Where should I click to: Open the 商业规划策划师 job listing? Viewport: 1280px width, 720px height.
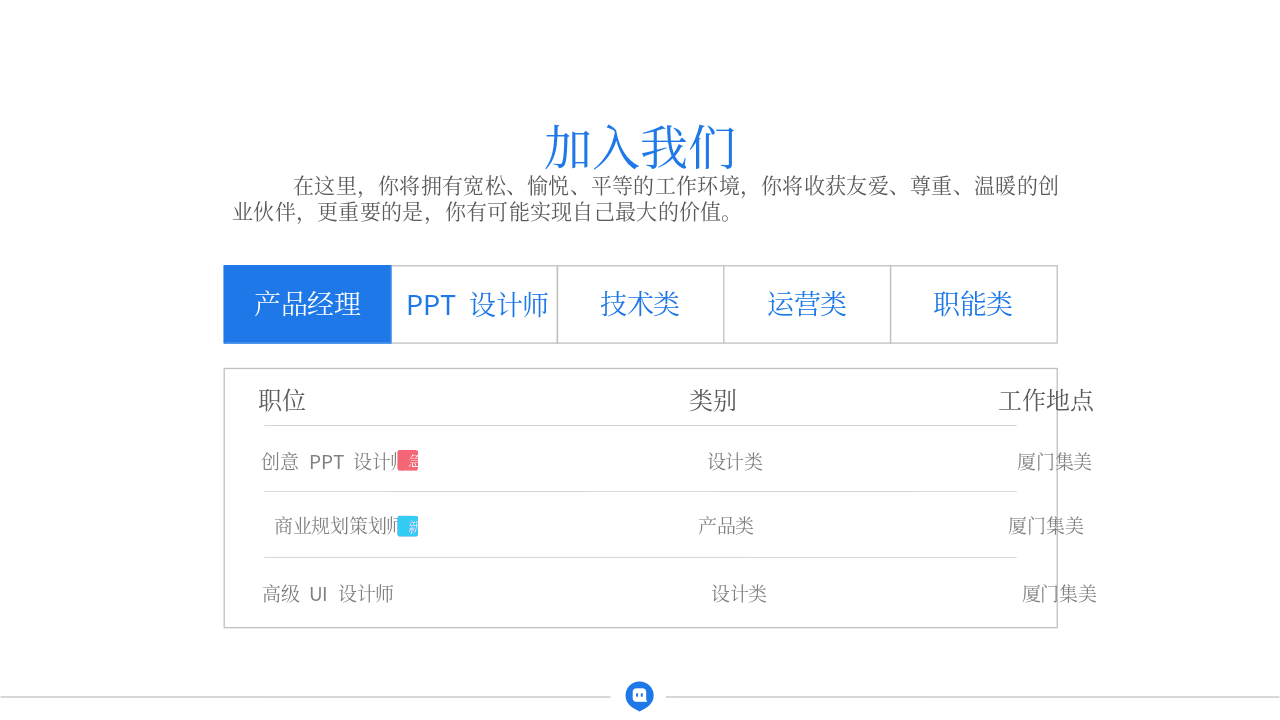pos(336,526)
